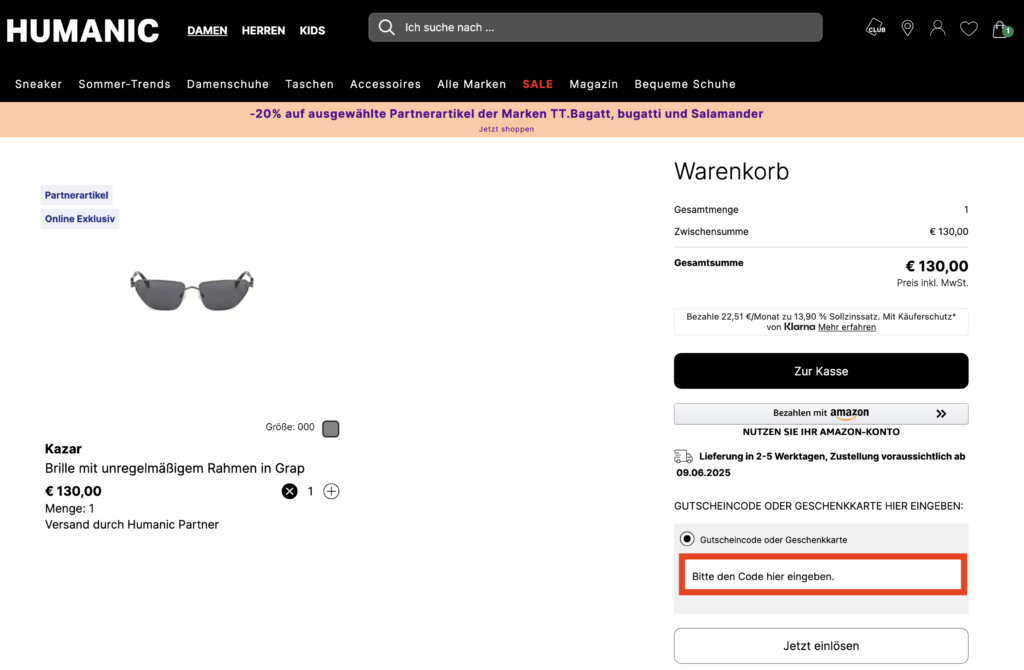Screen dimensions: 1024x670
Task: Focus the 'Ich suche nach ...' search field
Action: (x=595, y=27)
